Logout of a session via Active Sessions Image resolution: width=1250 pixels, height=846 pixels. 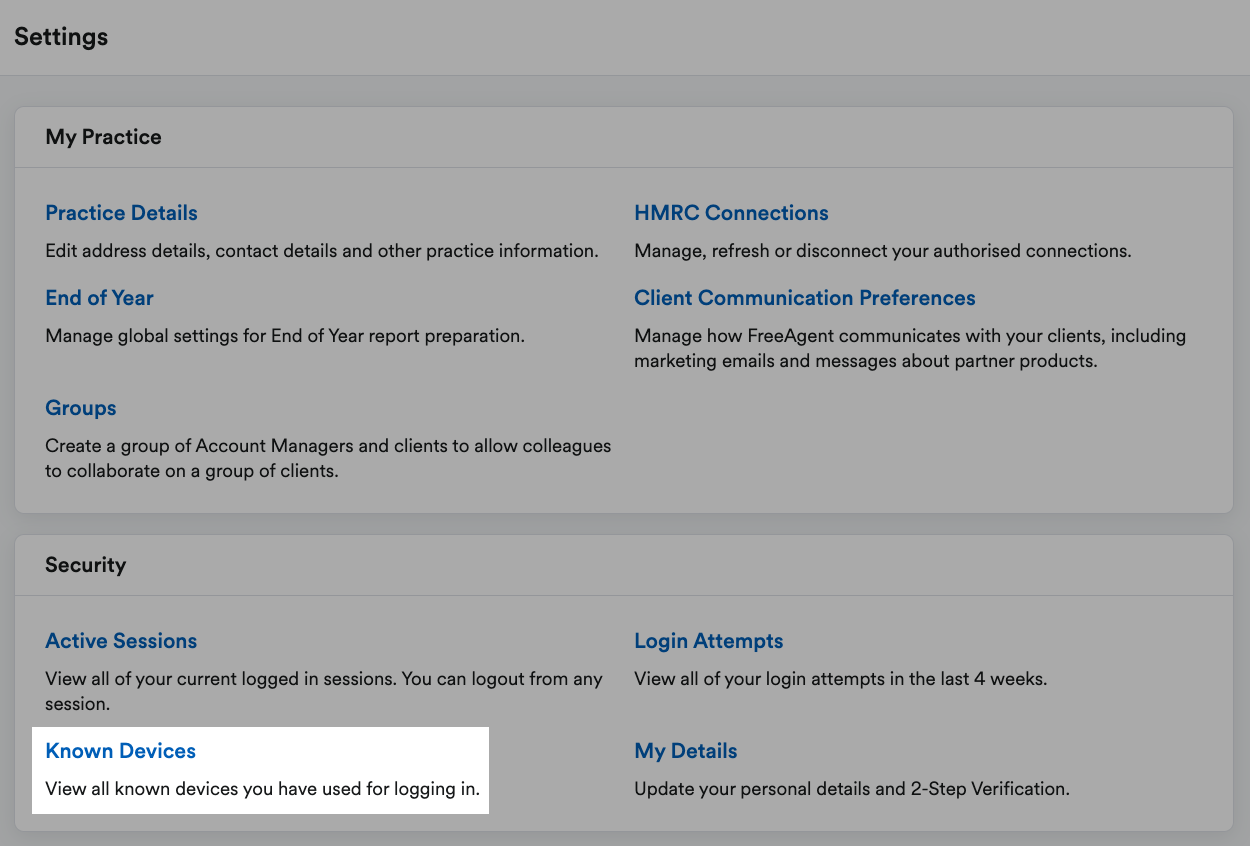point(120,640)
